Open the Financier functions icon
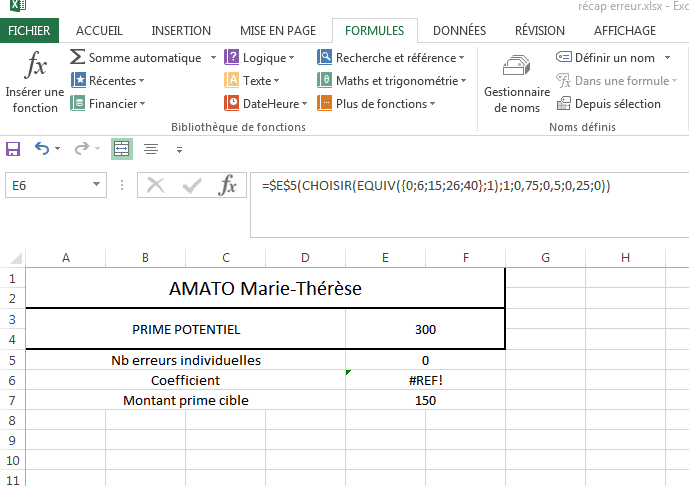 pyautogui.click(x=78, y=104)
